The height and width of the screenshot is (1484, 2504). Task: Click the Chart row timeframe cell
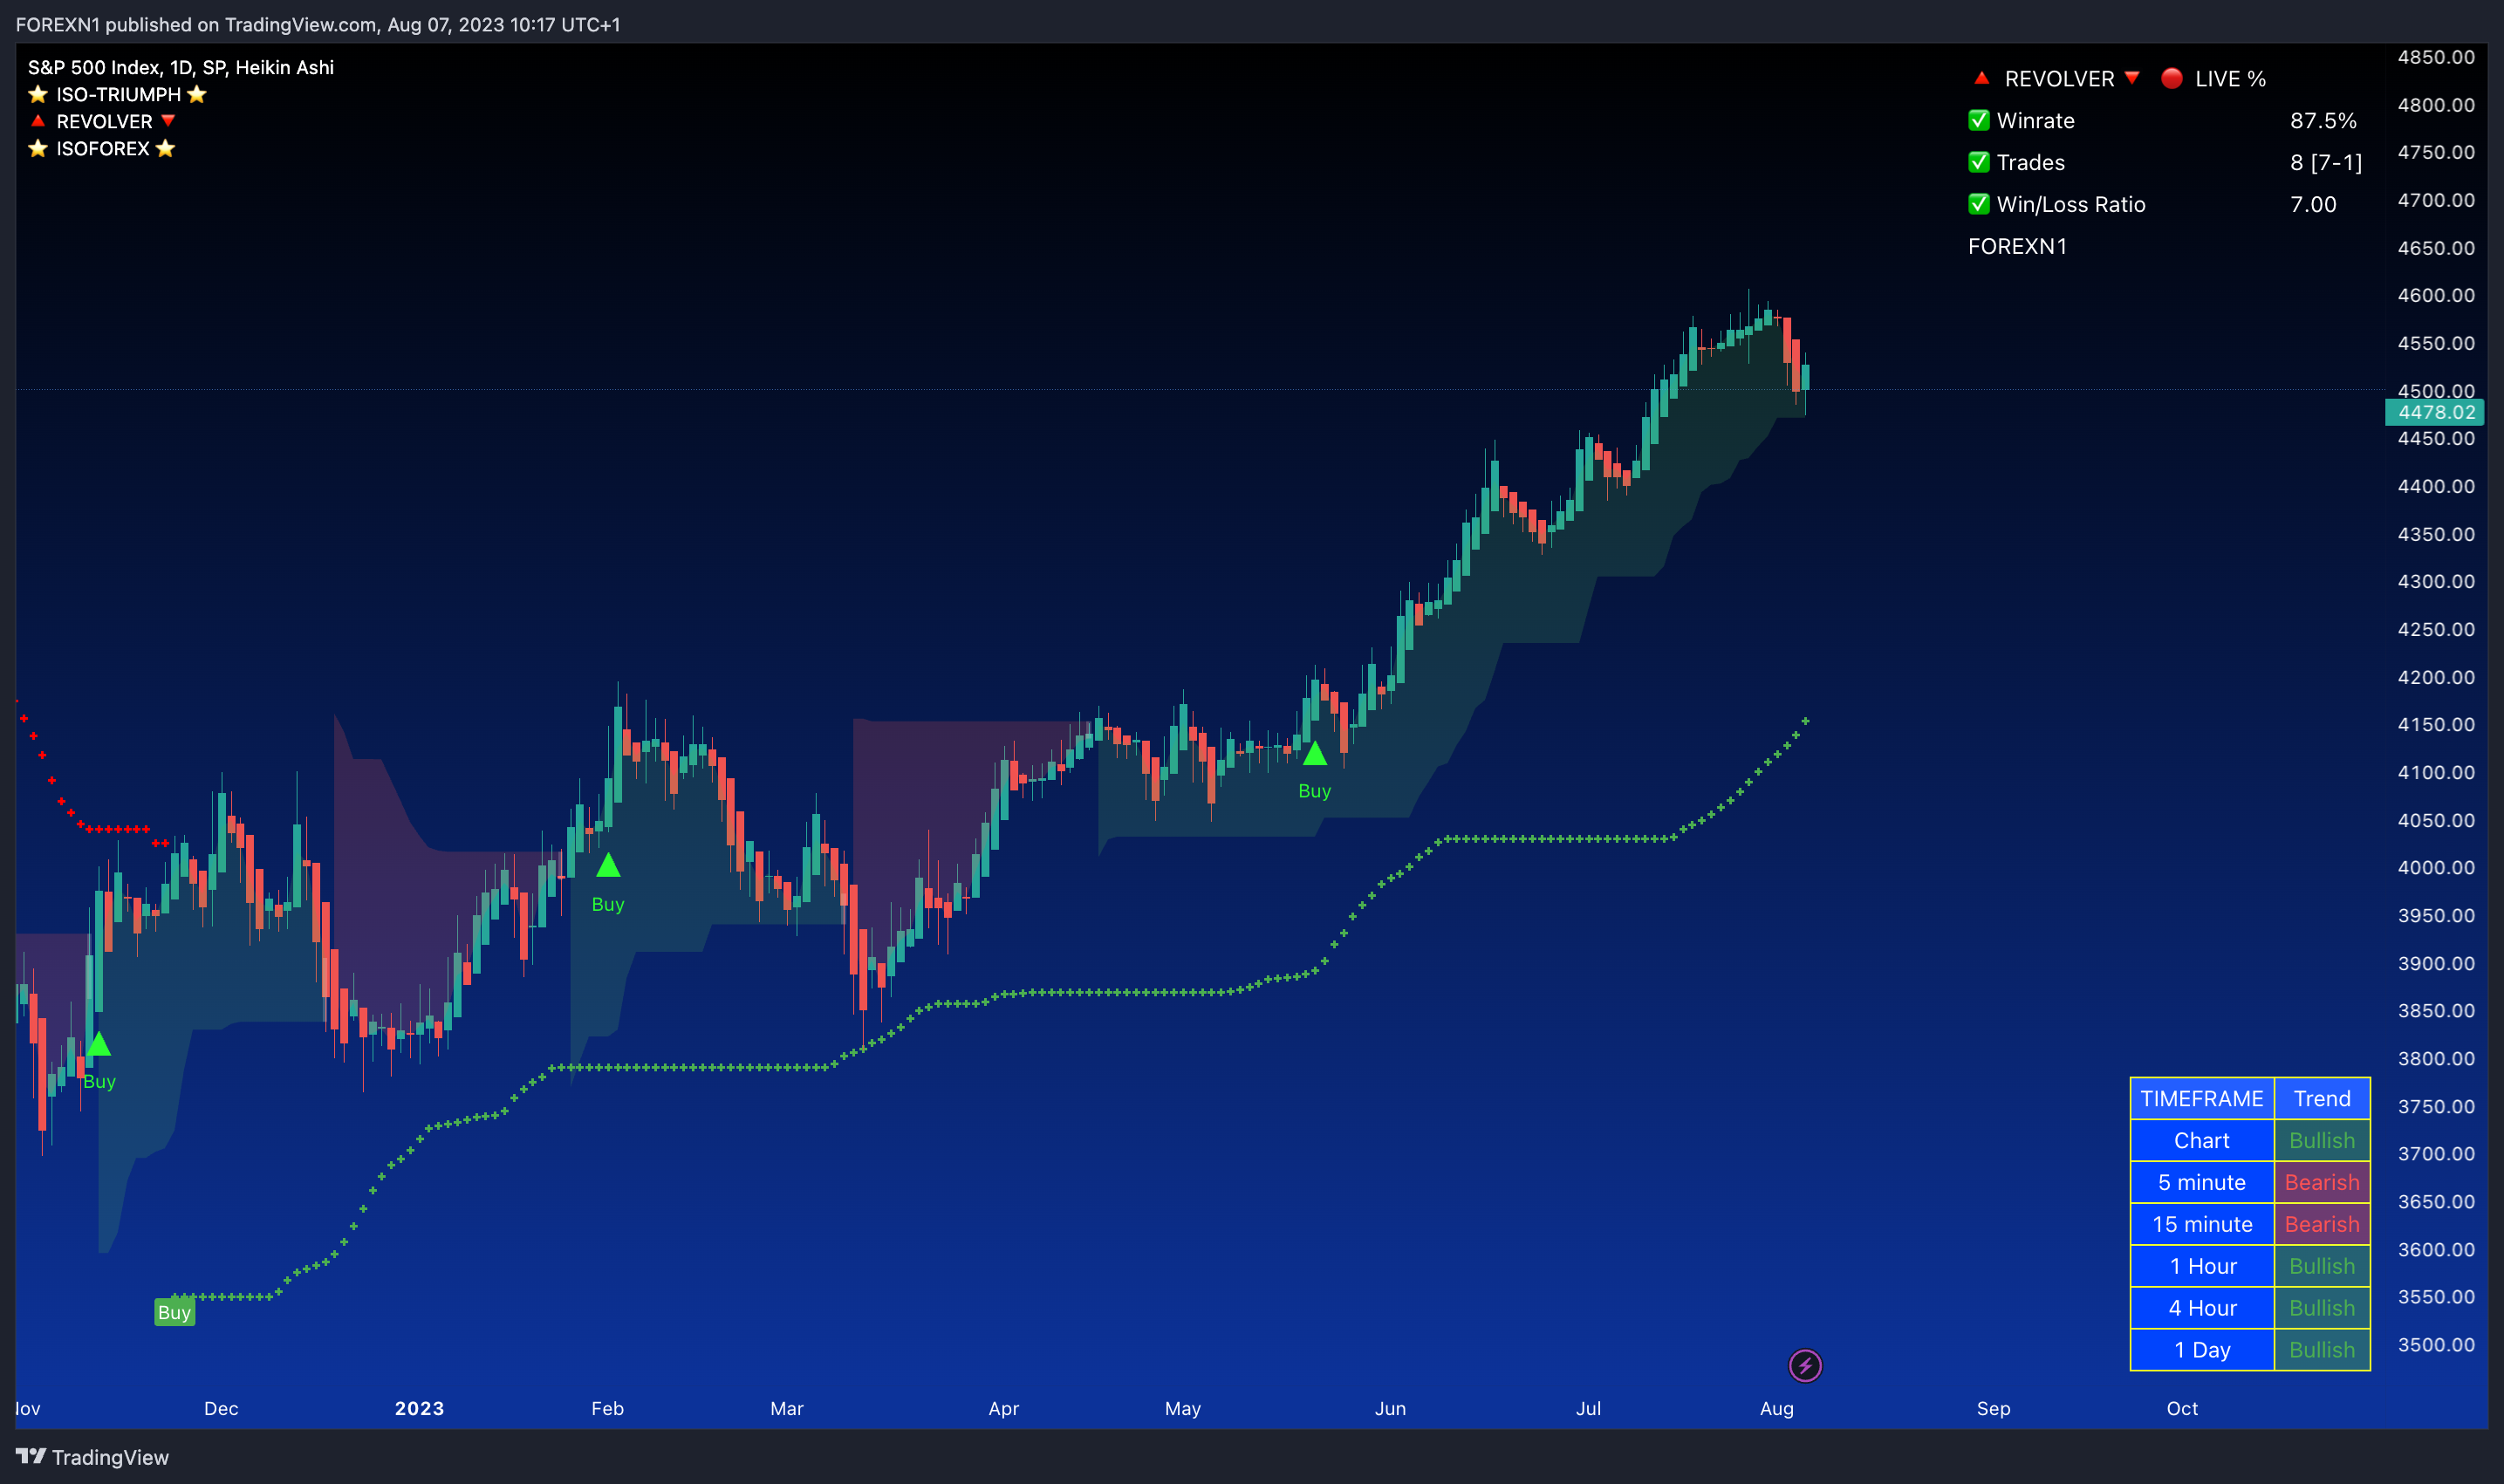pos(2202,1140)
